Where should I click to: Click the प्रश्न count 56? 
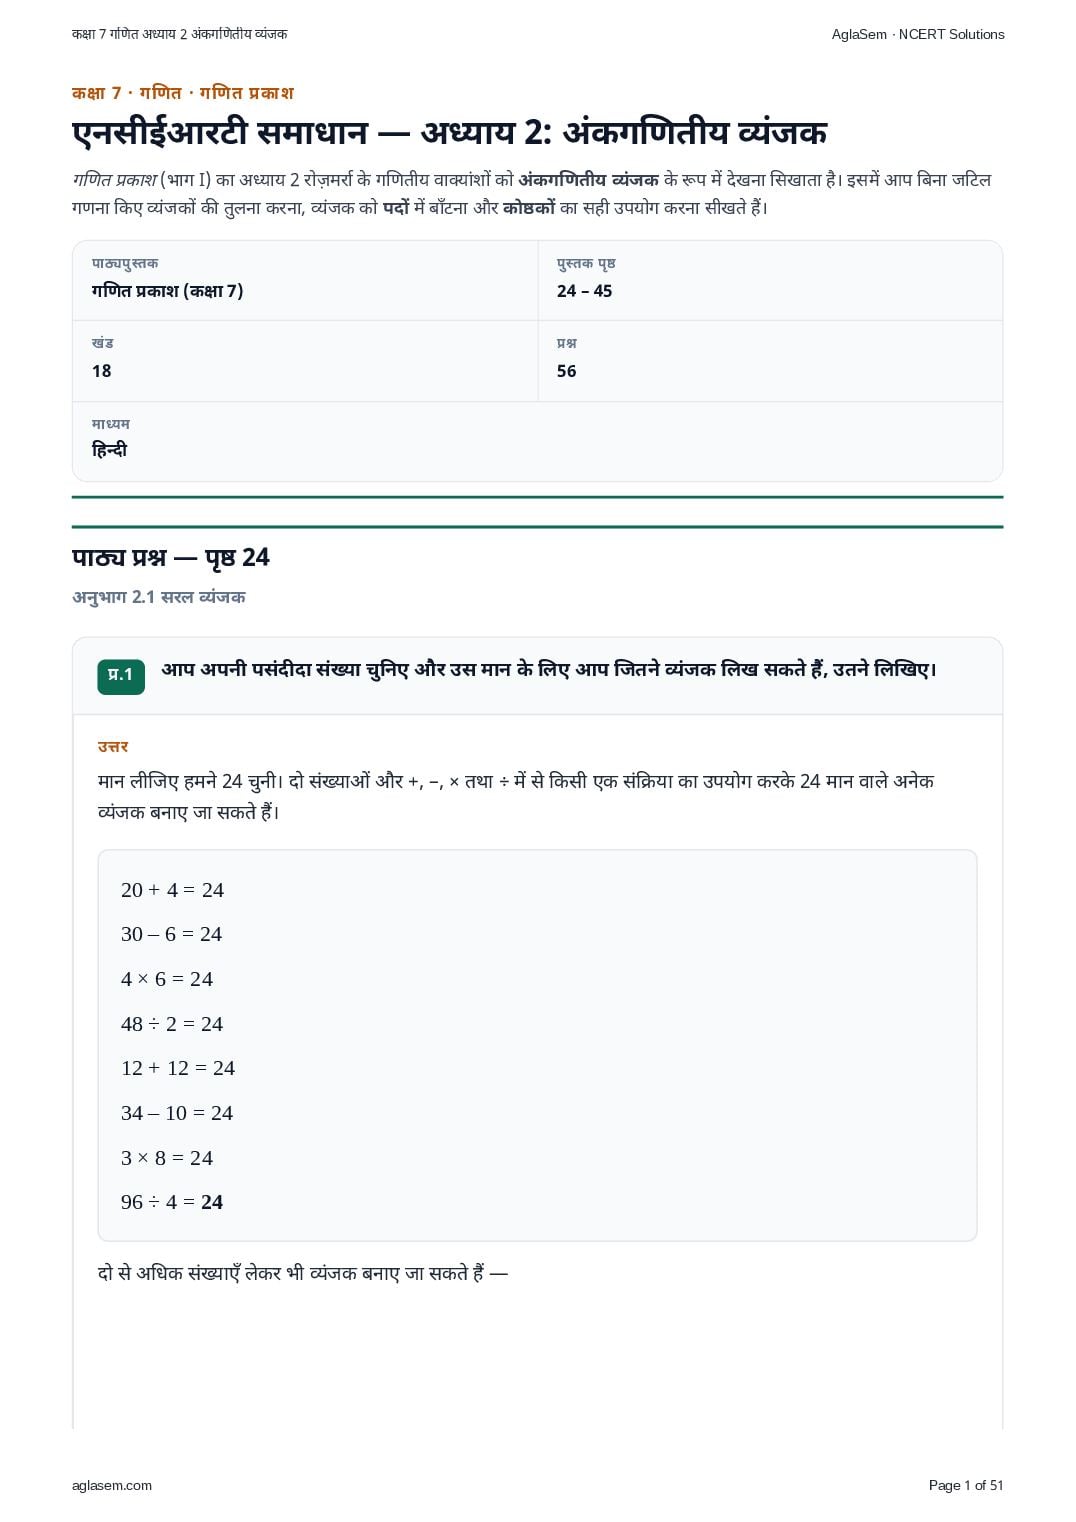click(x=567, y=371)
